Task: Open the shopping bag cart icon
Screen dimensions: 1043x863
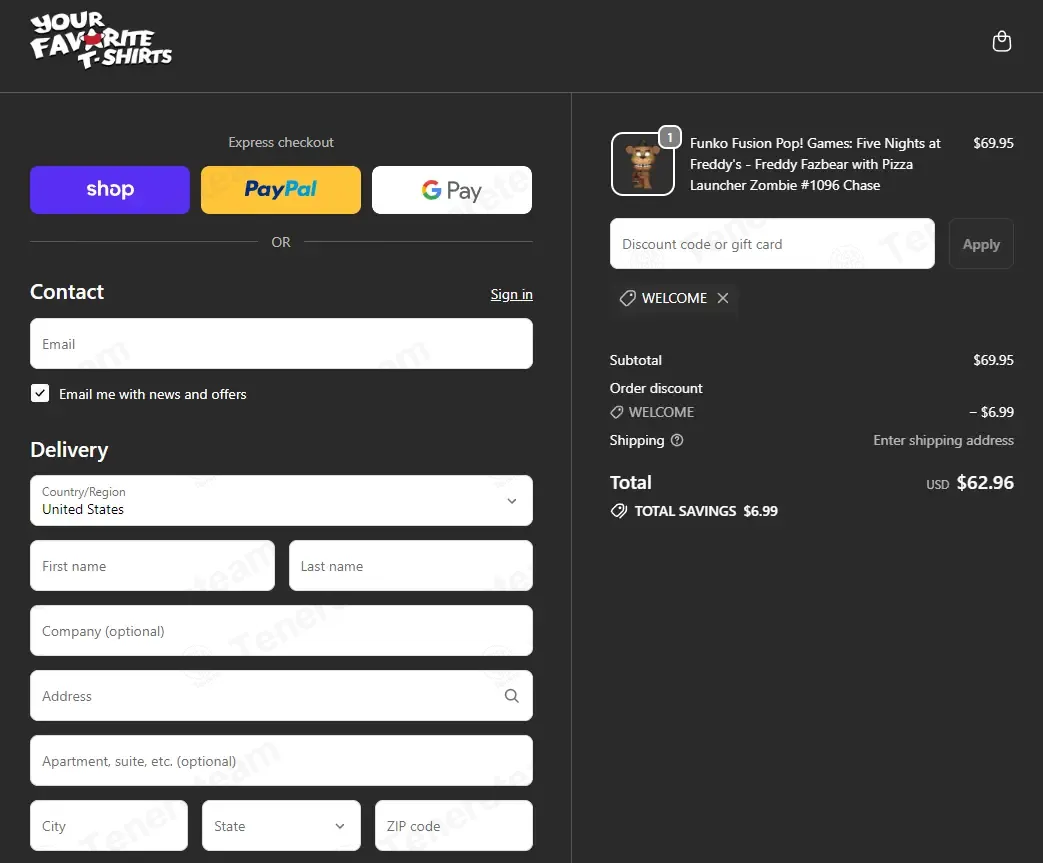Action: click(1001, 41)
